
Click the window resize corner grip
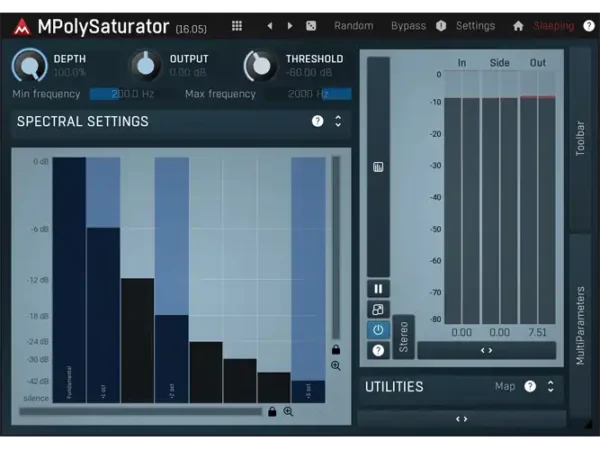click(x=587, y=424)
